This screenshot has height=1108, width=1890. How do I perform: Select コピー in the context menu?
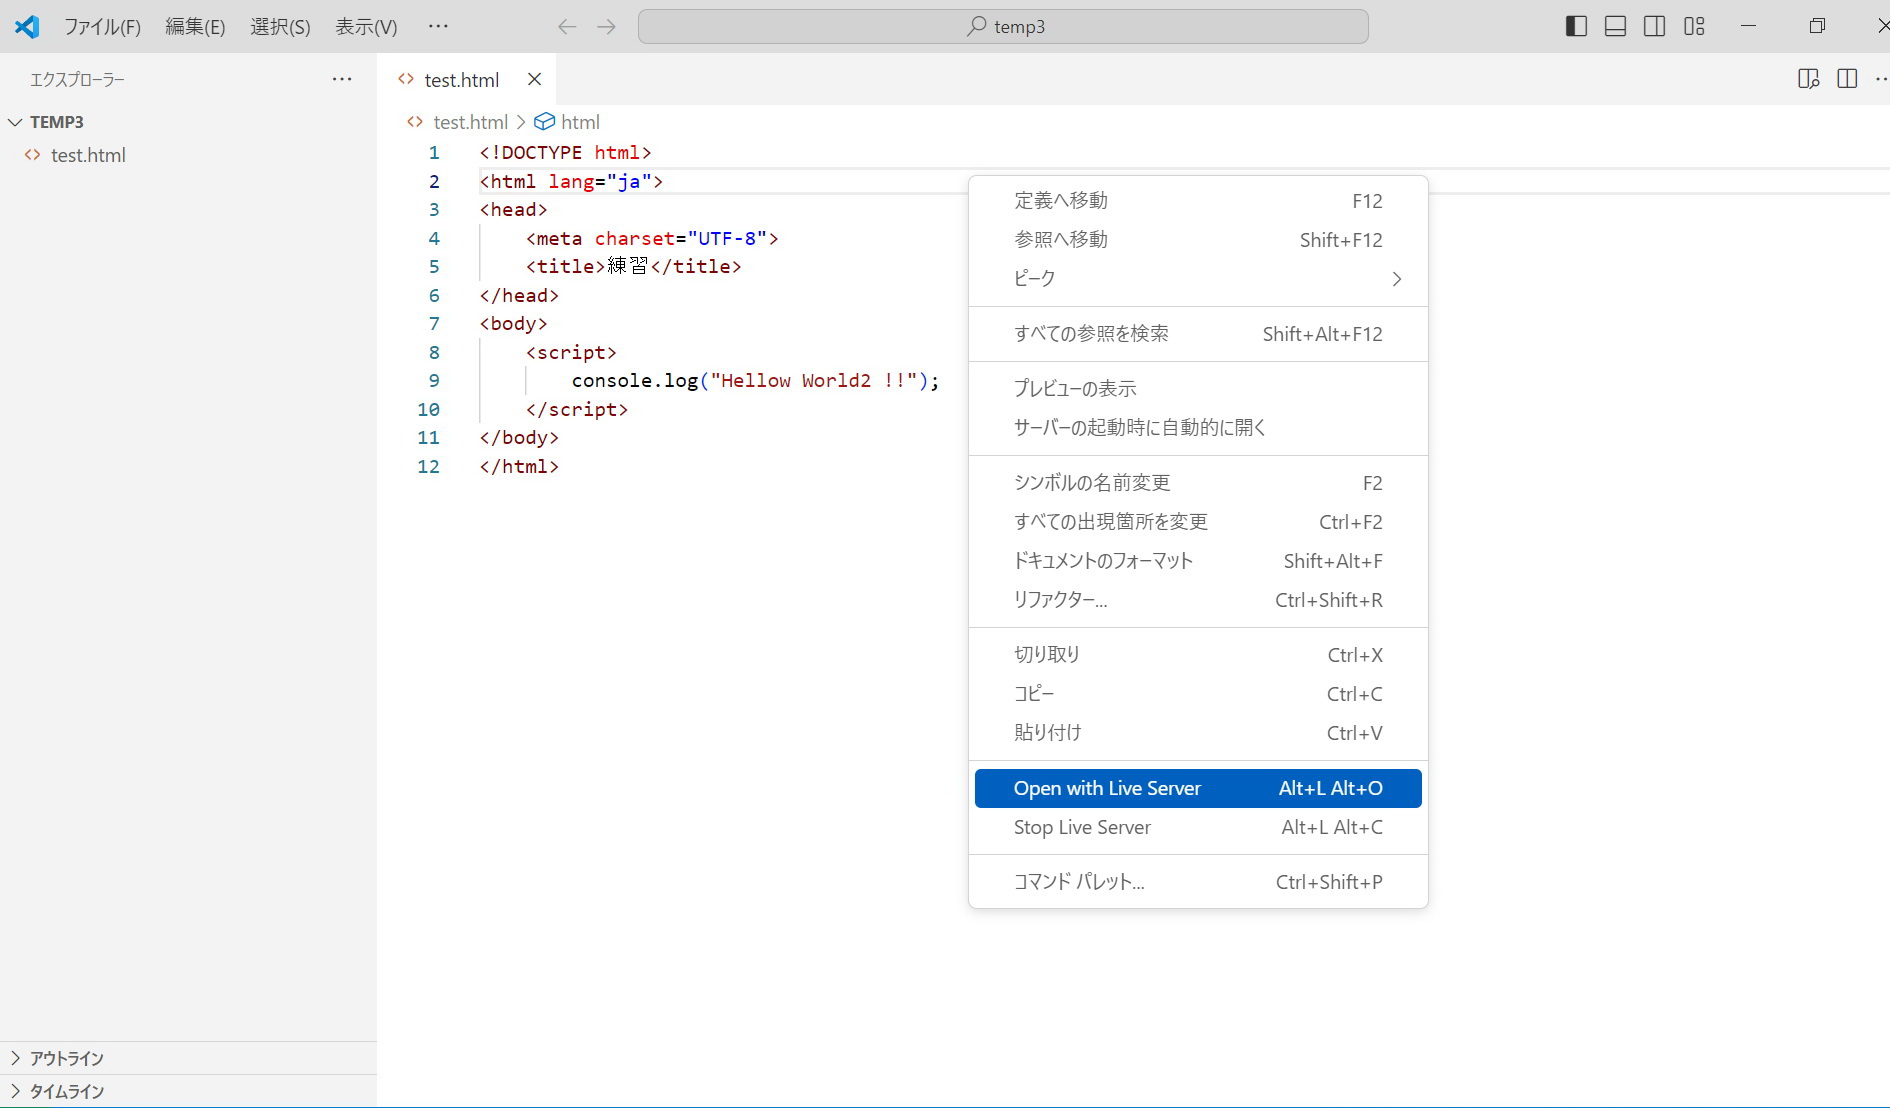[1198, 694]
